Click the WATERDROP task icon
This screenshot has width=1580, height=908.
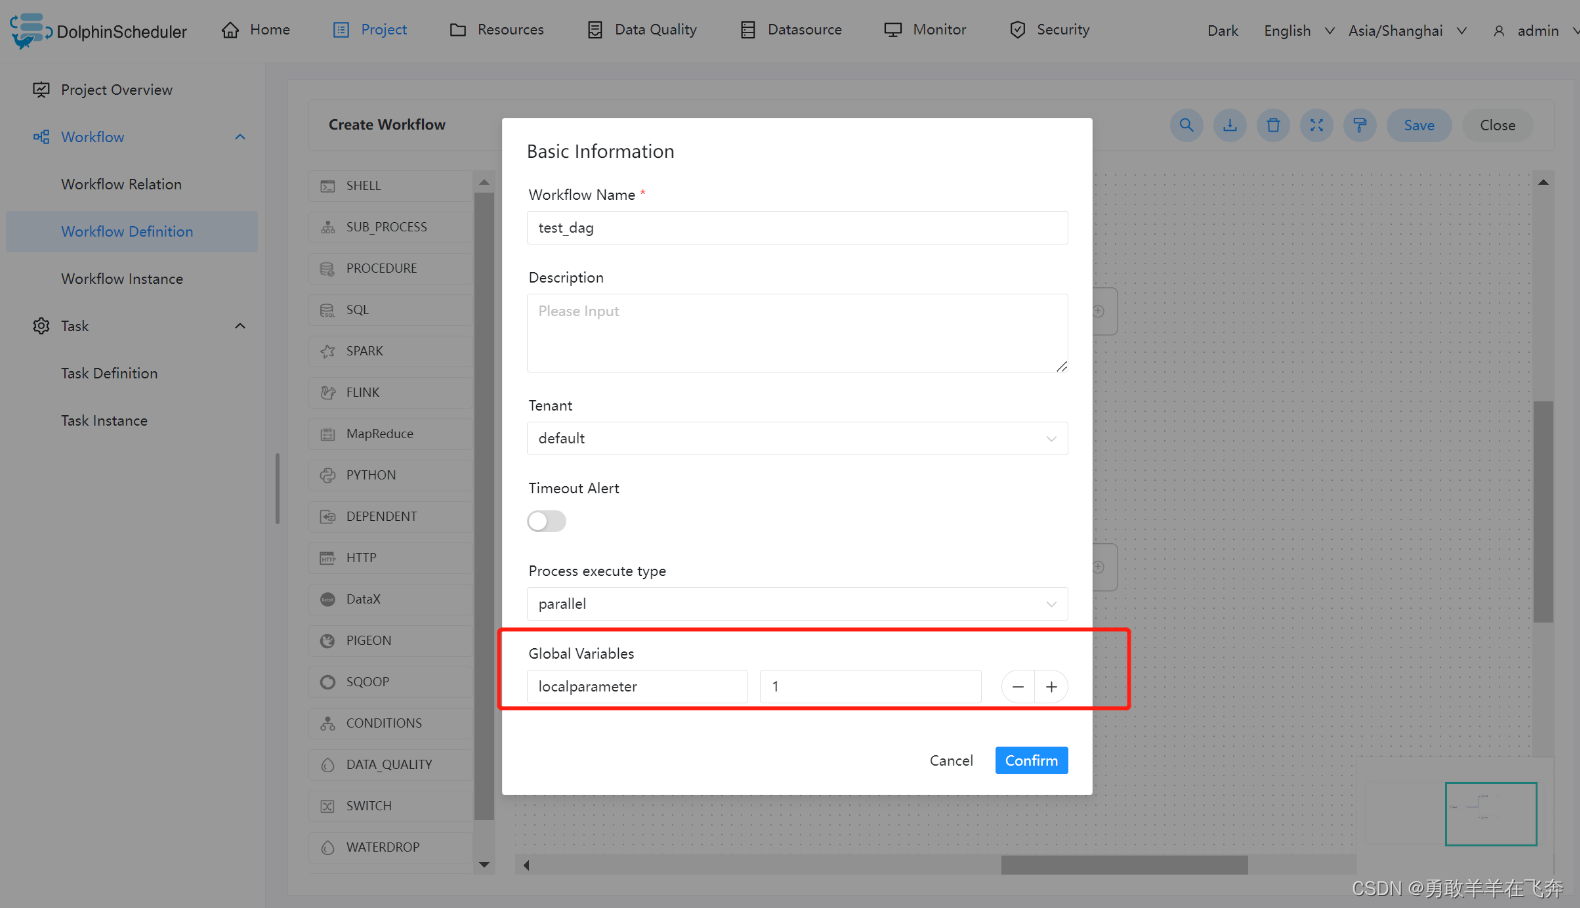(327, 847)
